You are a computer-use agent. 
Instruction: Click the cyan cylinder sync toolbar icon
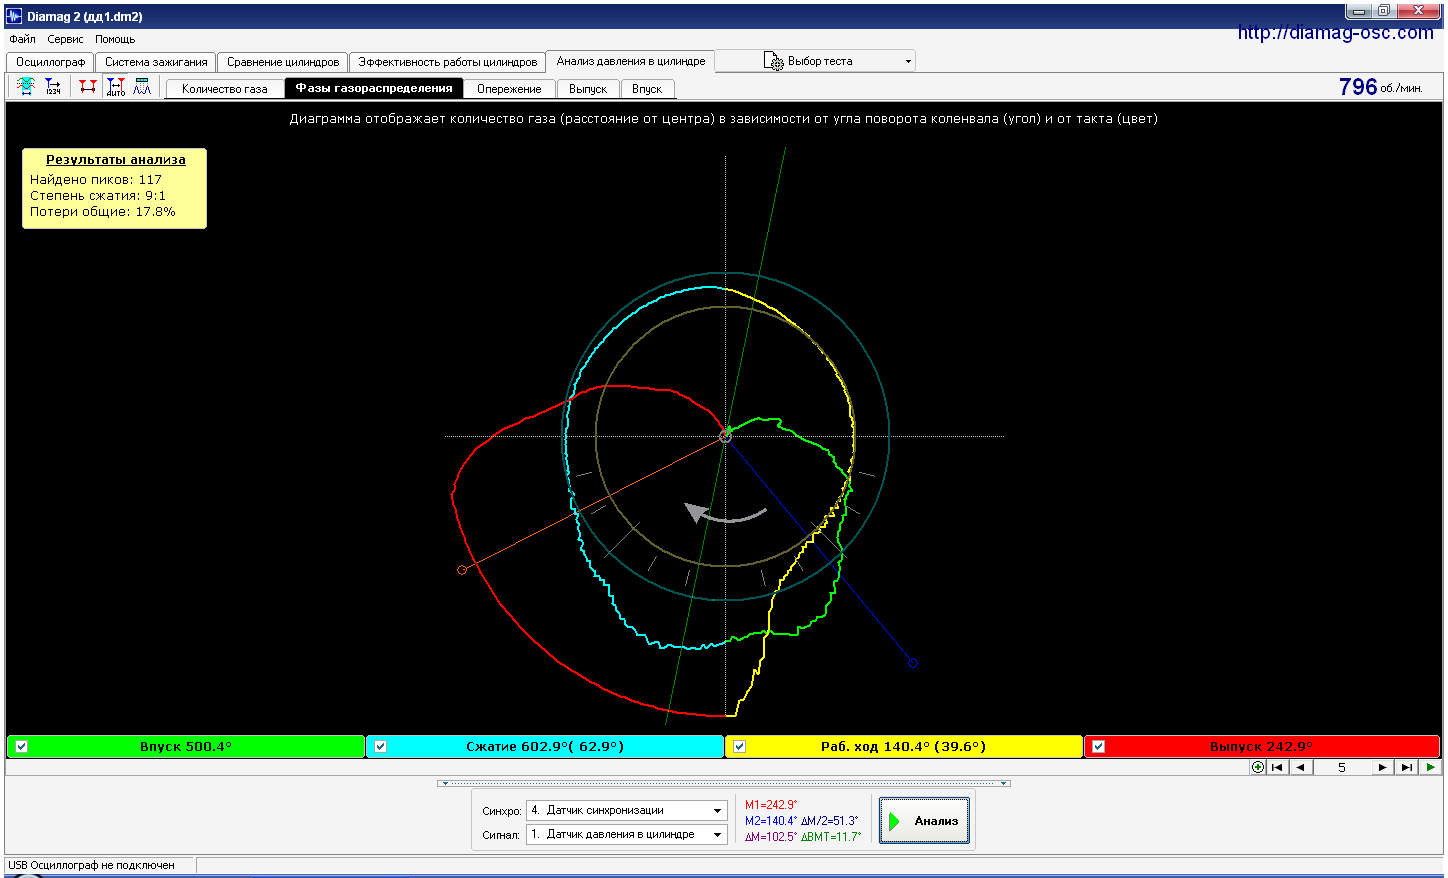tap(26, 87)
